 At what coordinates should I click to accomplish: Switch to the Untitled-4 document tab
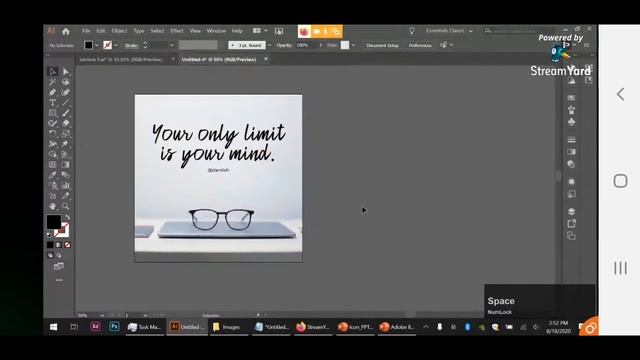pos(219,60)
